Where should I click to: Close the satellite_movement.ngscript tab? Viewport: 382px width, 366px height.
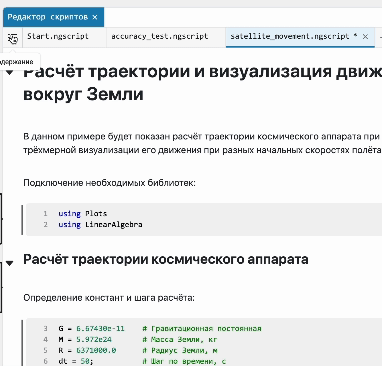tap(365, 36)
